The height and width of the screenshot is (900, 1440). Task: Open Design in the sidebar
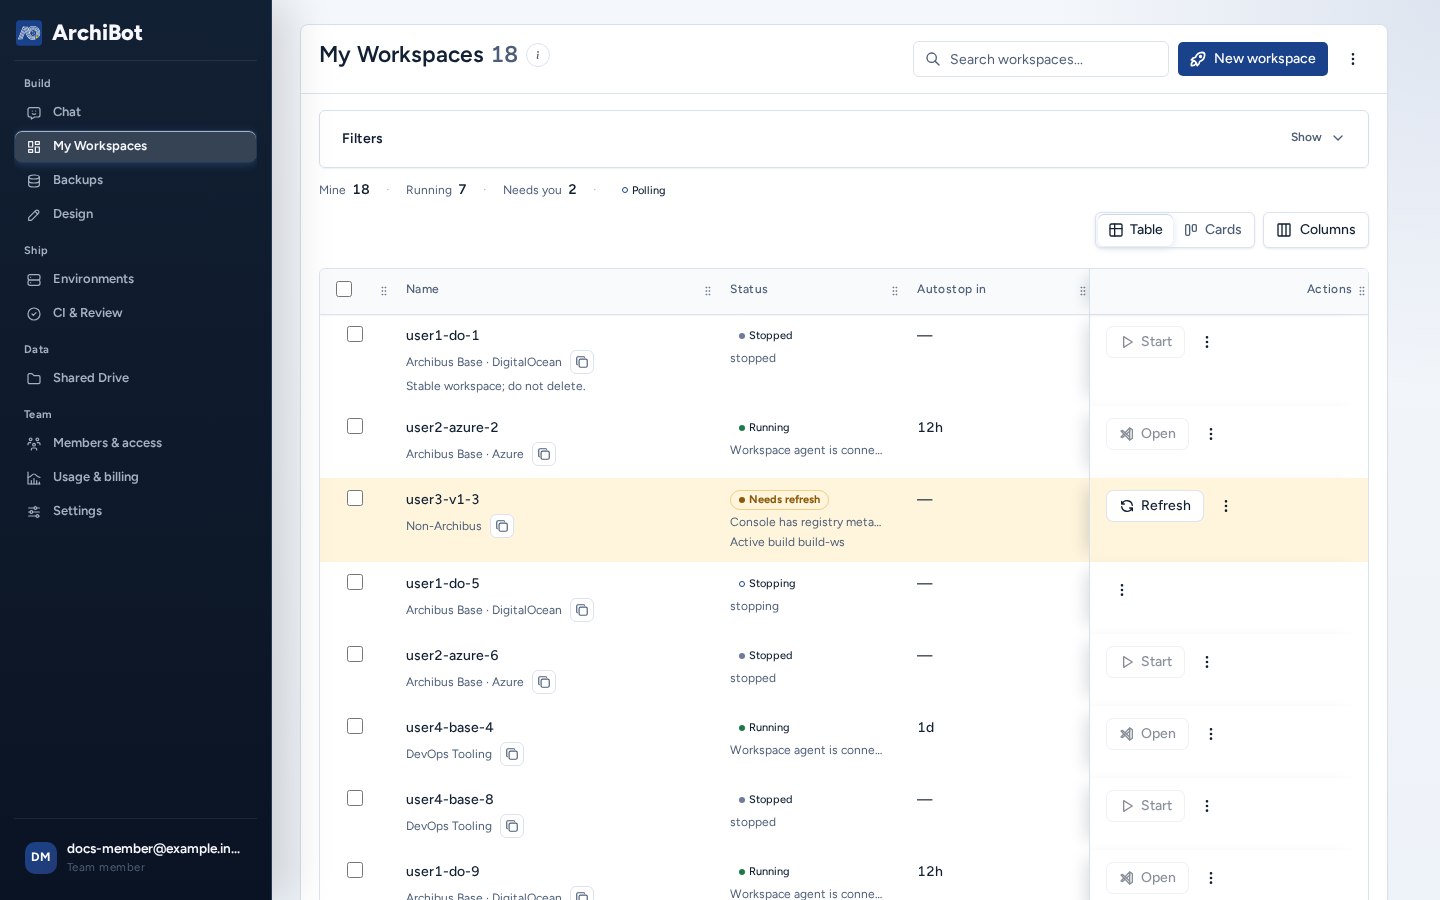click(135, 214)
